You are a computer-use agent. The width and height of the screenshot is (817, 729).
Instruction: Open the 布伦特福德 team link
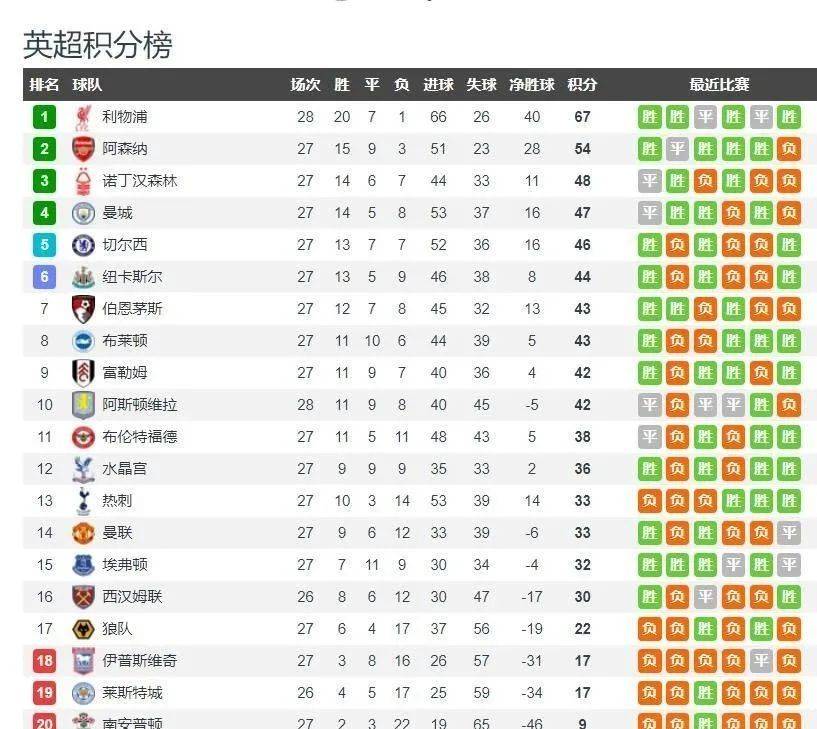pos(140,437)
